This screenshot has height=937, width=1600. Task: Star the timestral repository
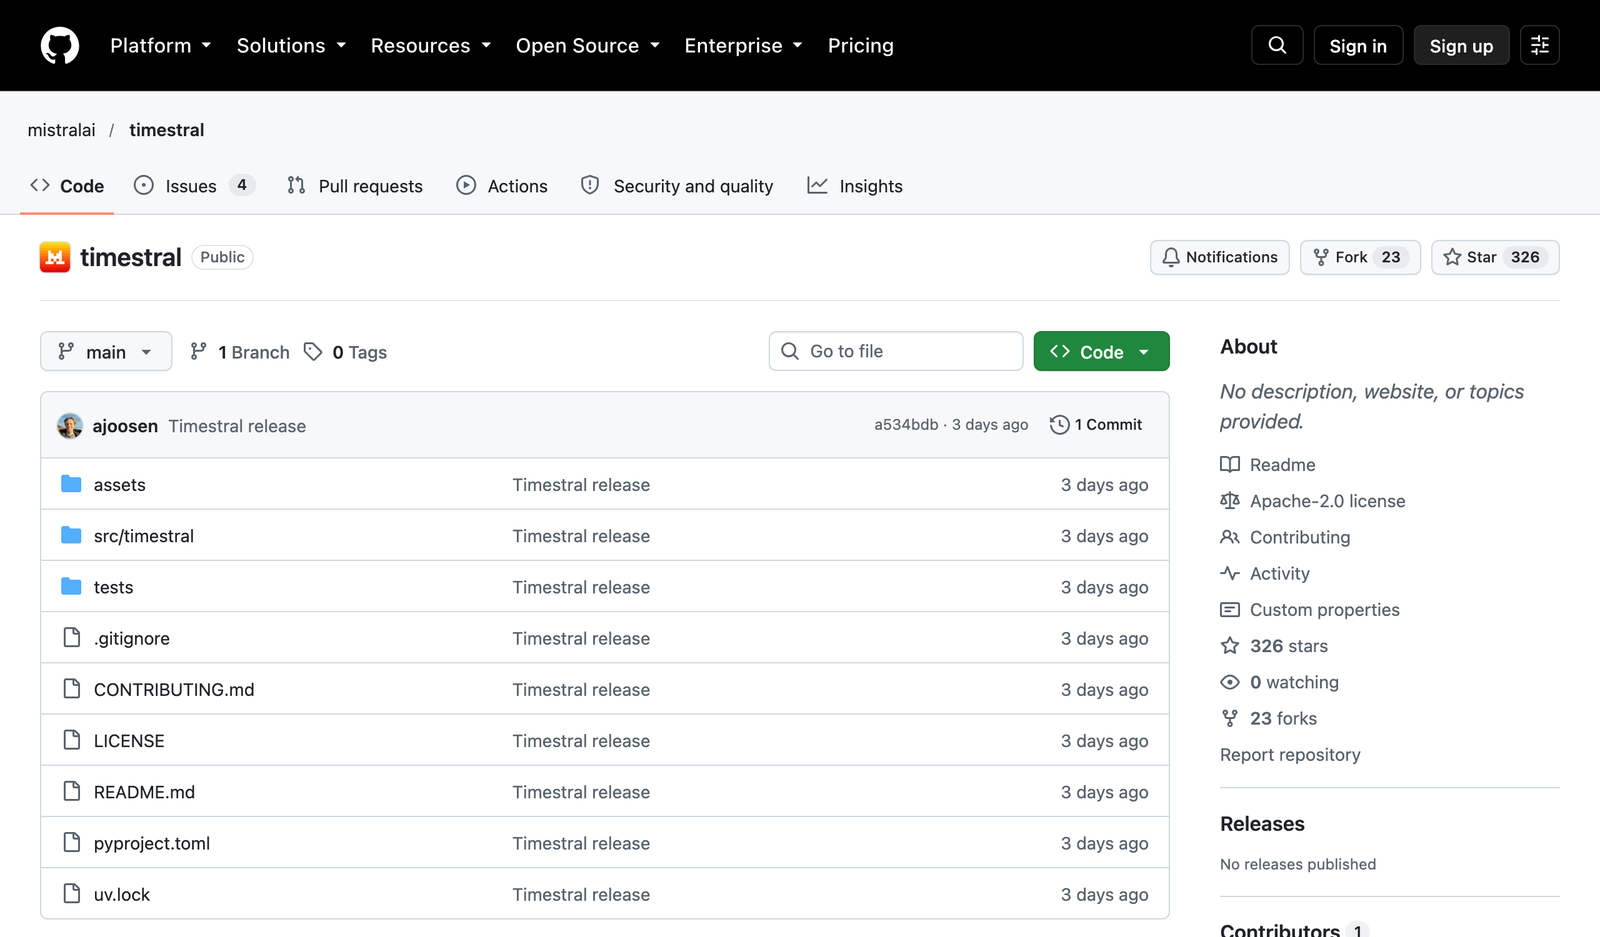(x=1495, y=257)
